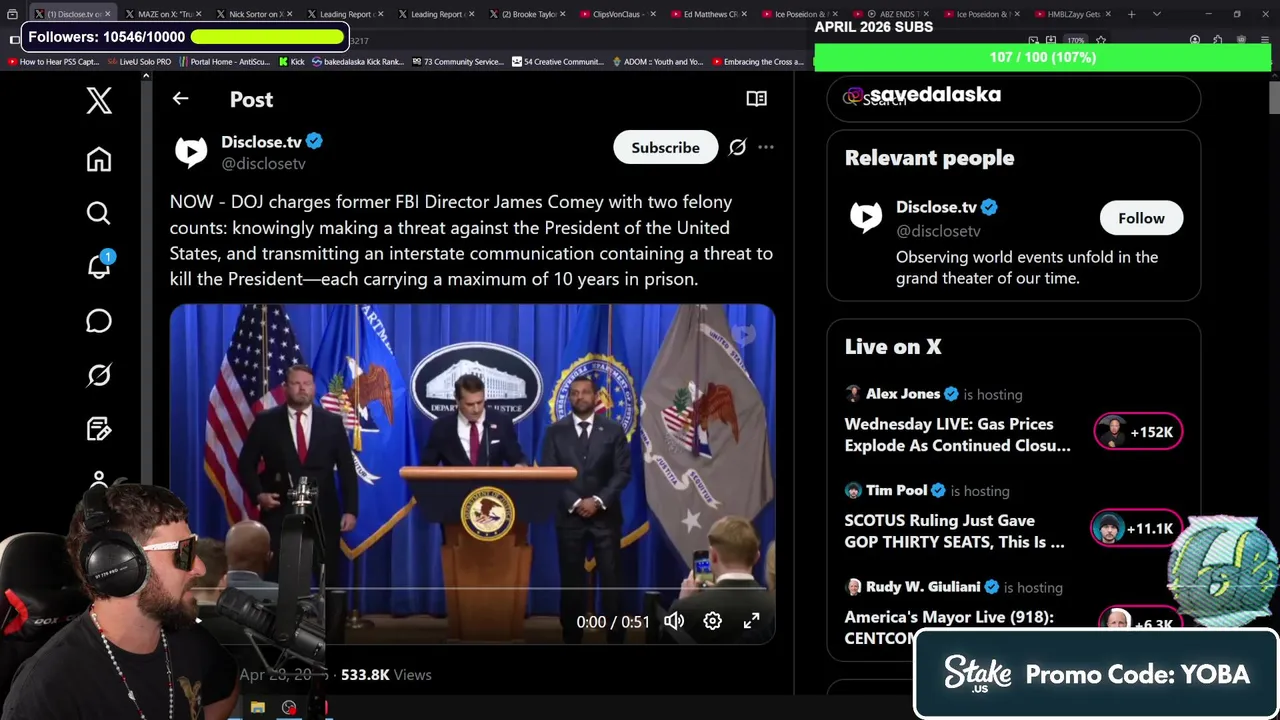This screenshot has width=1280, height=720.
Task: Open Embracing the Cross bookmark
Action: pos(758,62)
